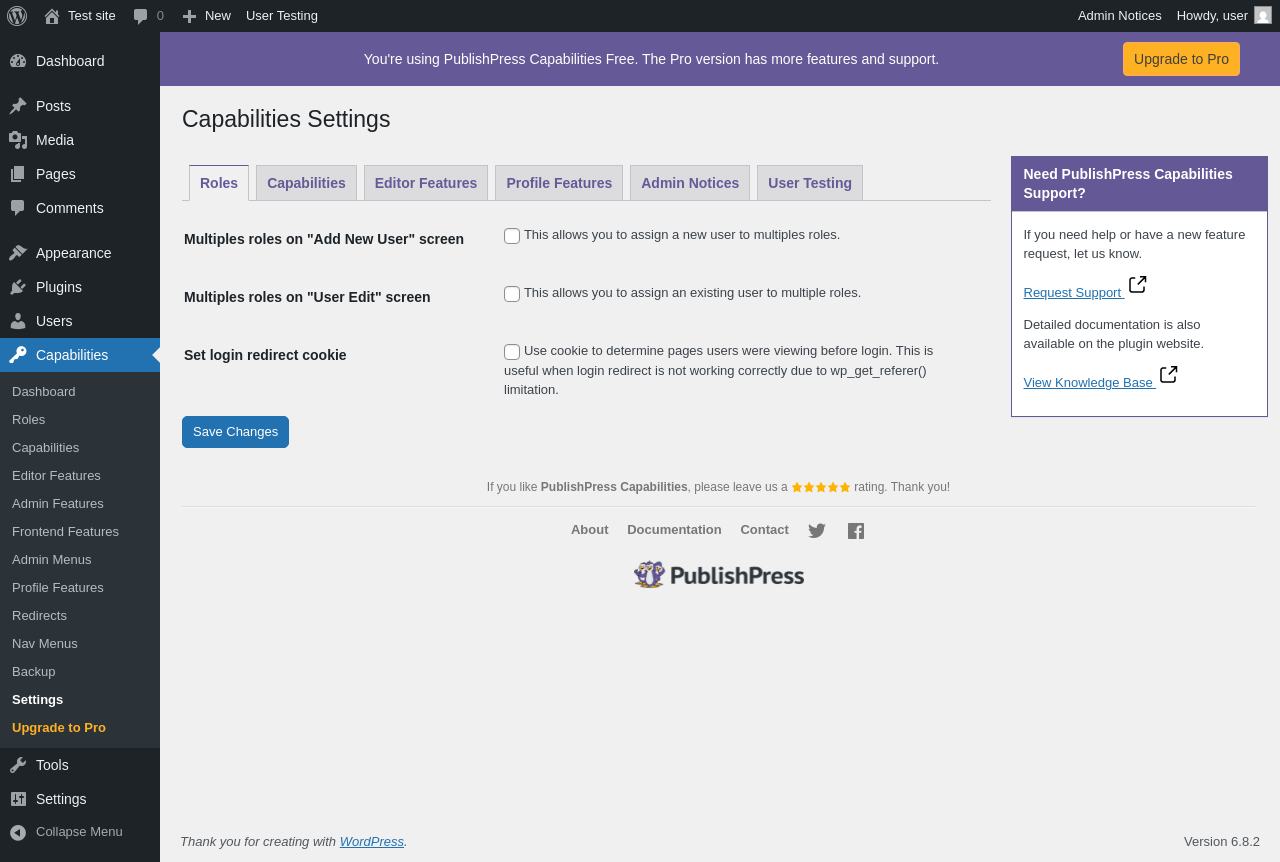Image resolution: width=1280 pixels, height=862 pixels.
Task: Open the Facebook icon in footer
Action: coord(856,531)
